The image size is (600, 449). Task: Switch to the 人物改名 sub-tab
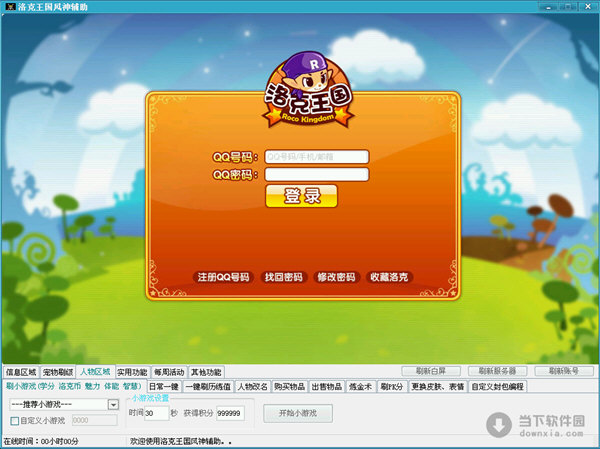pyautogui.click(x=253, y=387)
